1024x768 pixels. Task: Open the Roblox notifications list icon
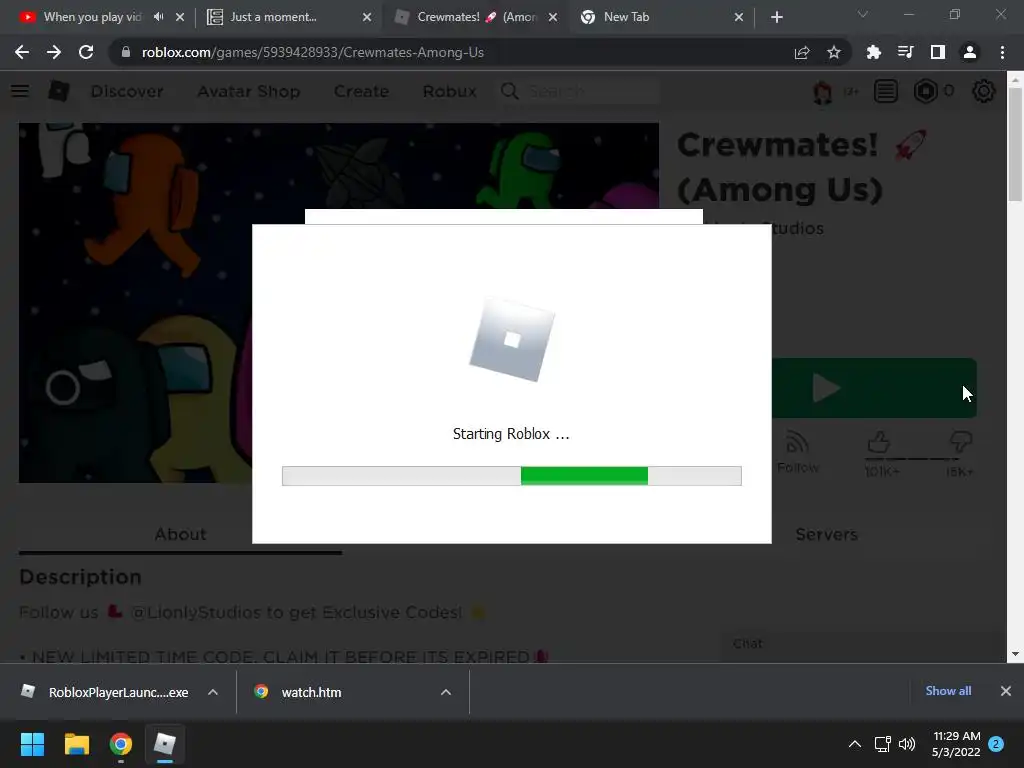886,91
